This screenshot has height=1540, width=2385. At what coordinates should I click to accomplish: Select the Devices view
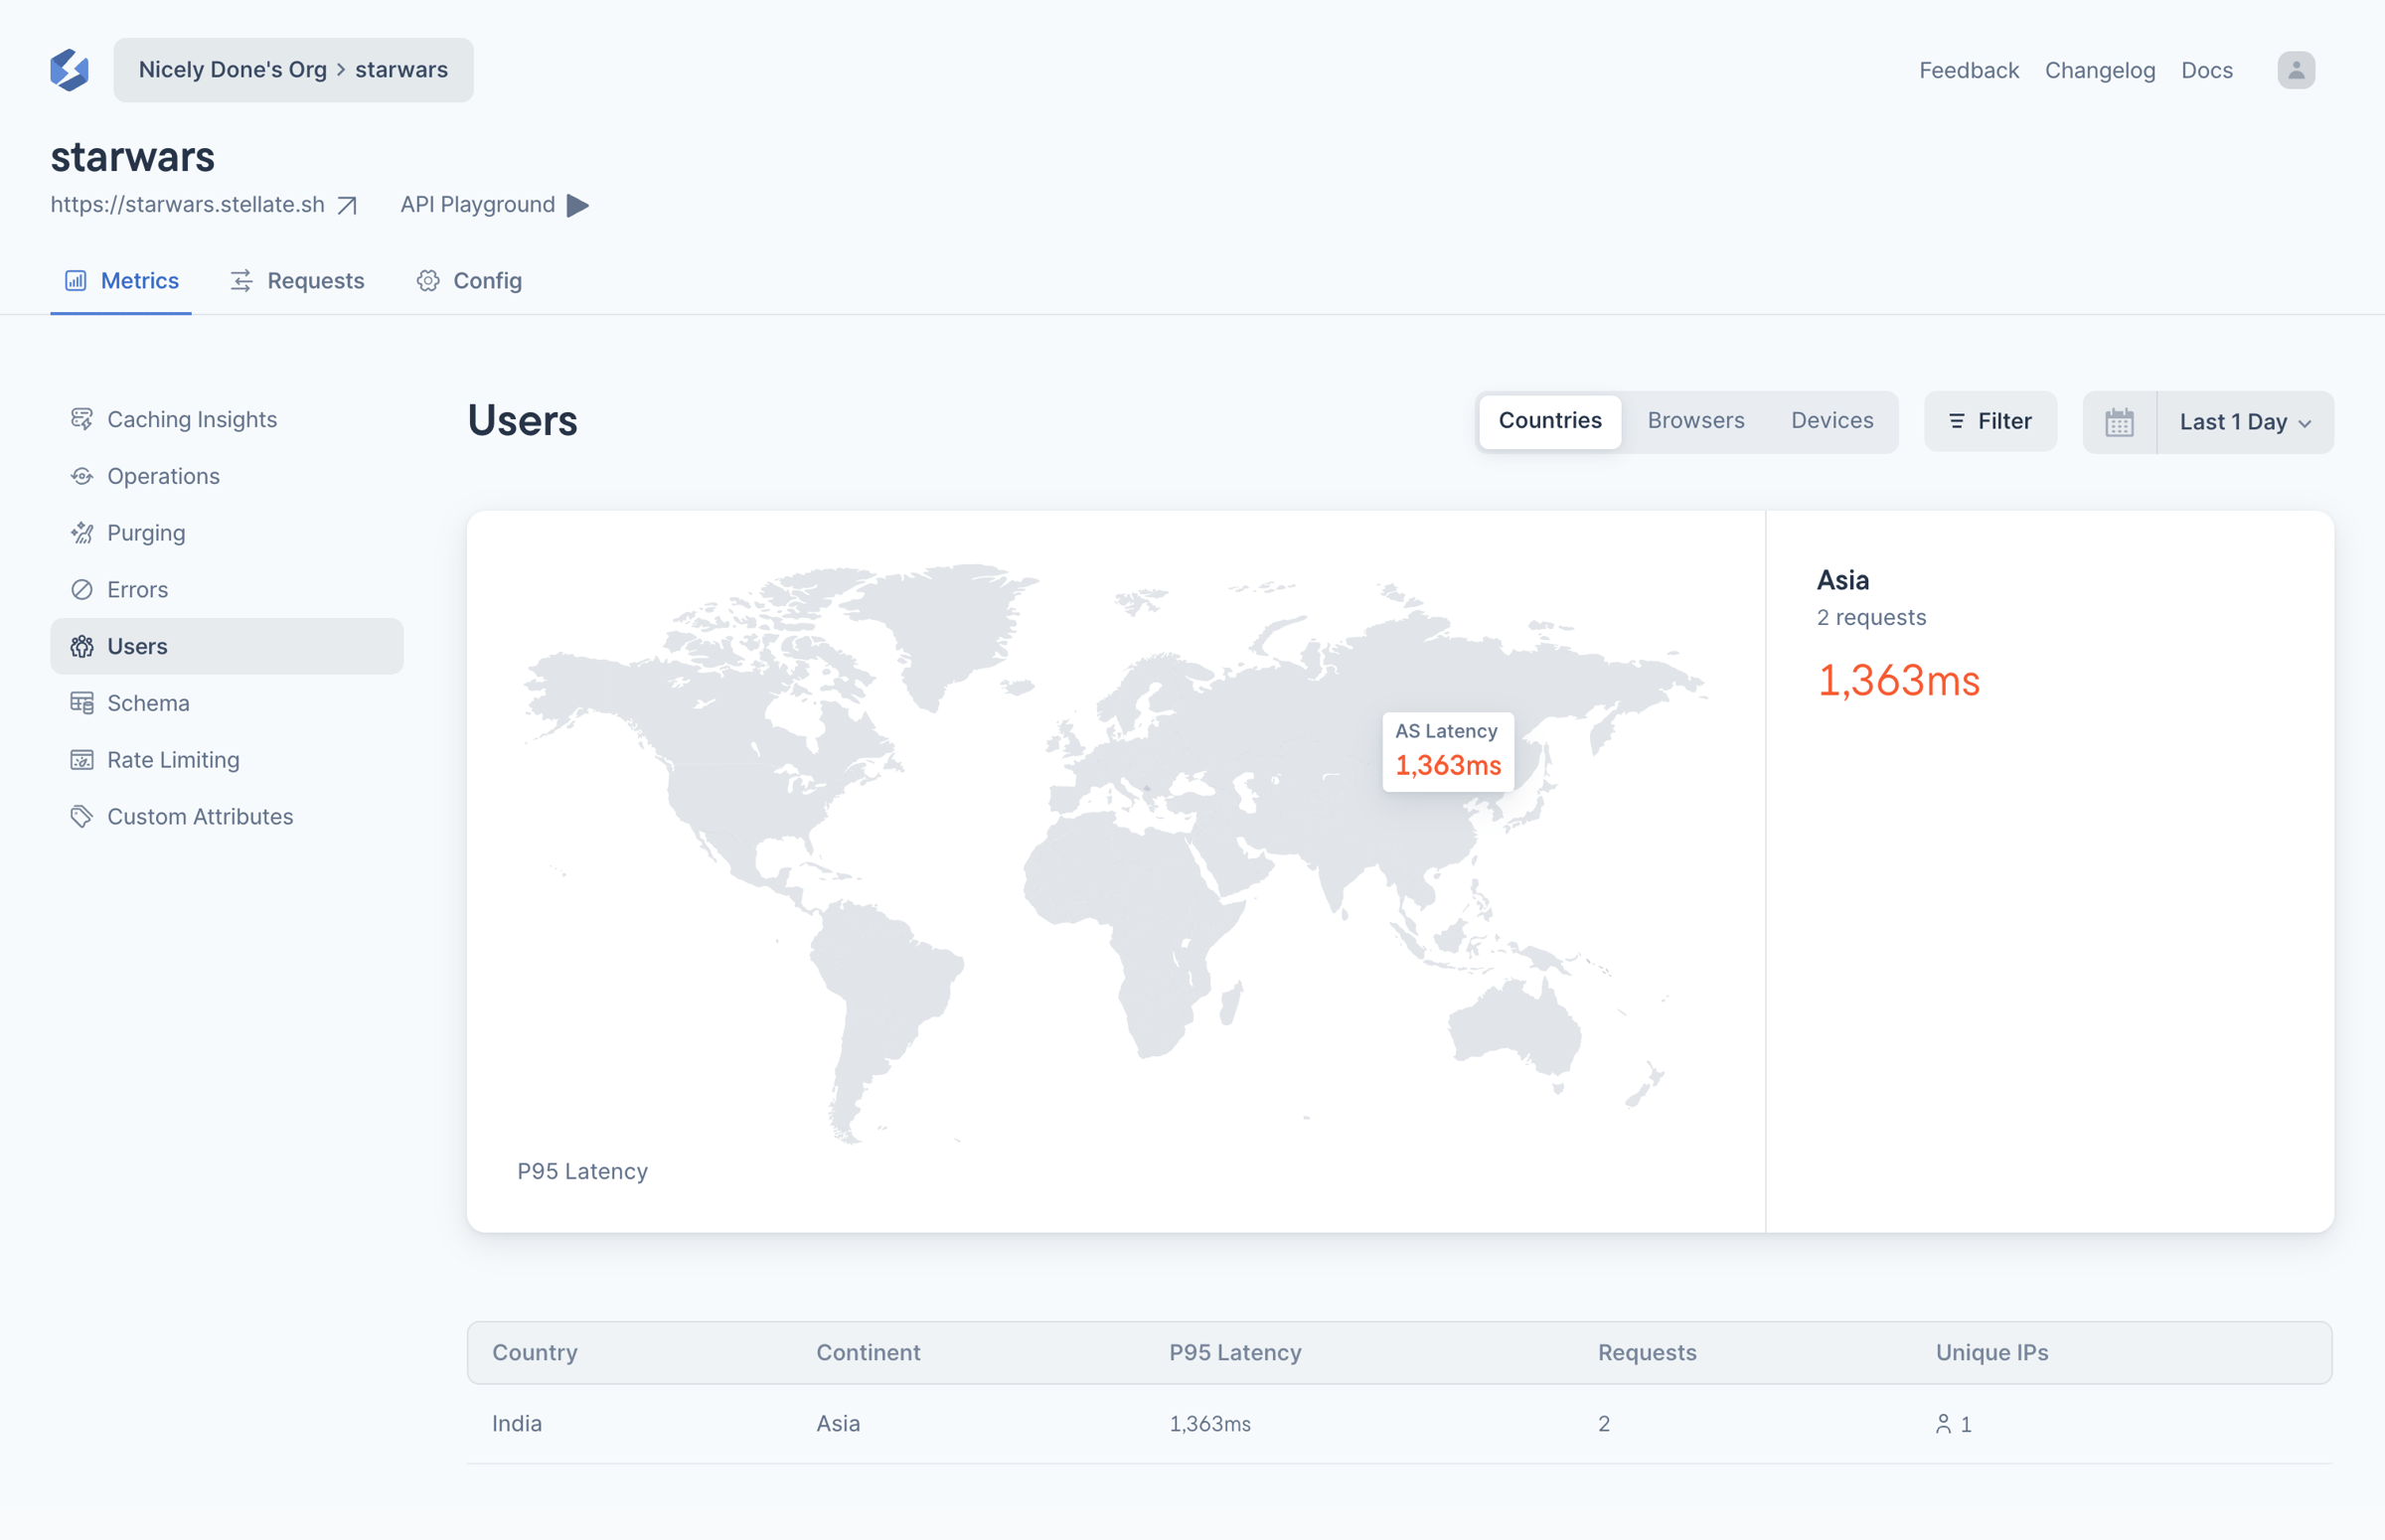click(1832, 421)
